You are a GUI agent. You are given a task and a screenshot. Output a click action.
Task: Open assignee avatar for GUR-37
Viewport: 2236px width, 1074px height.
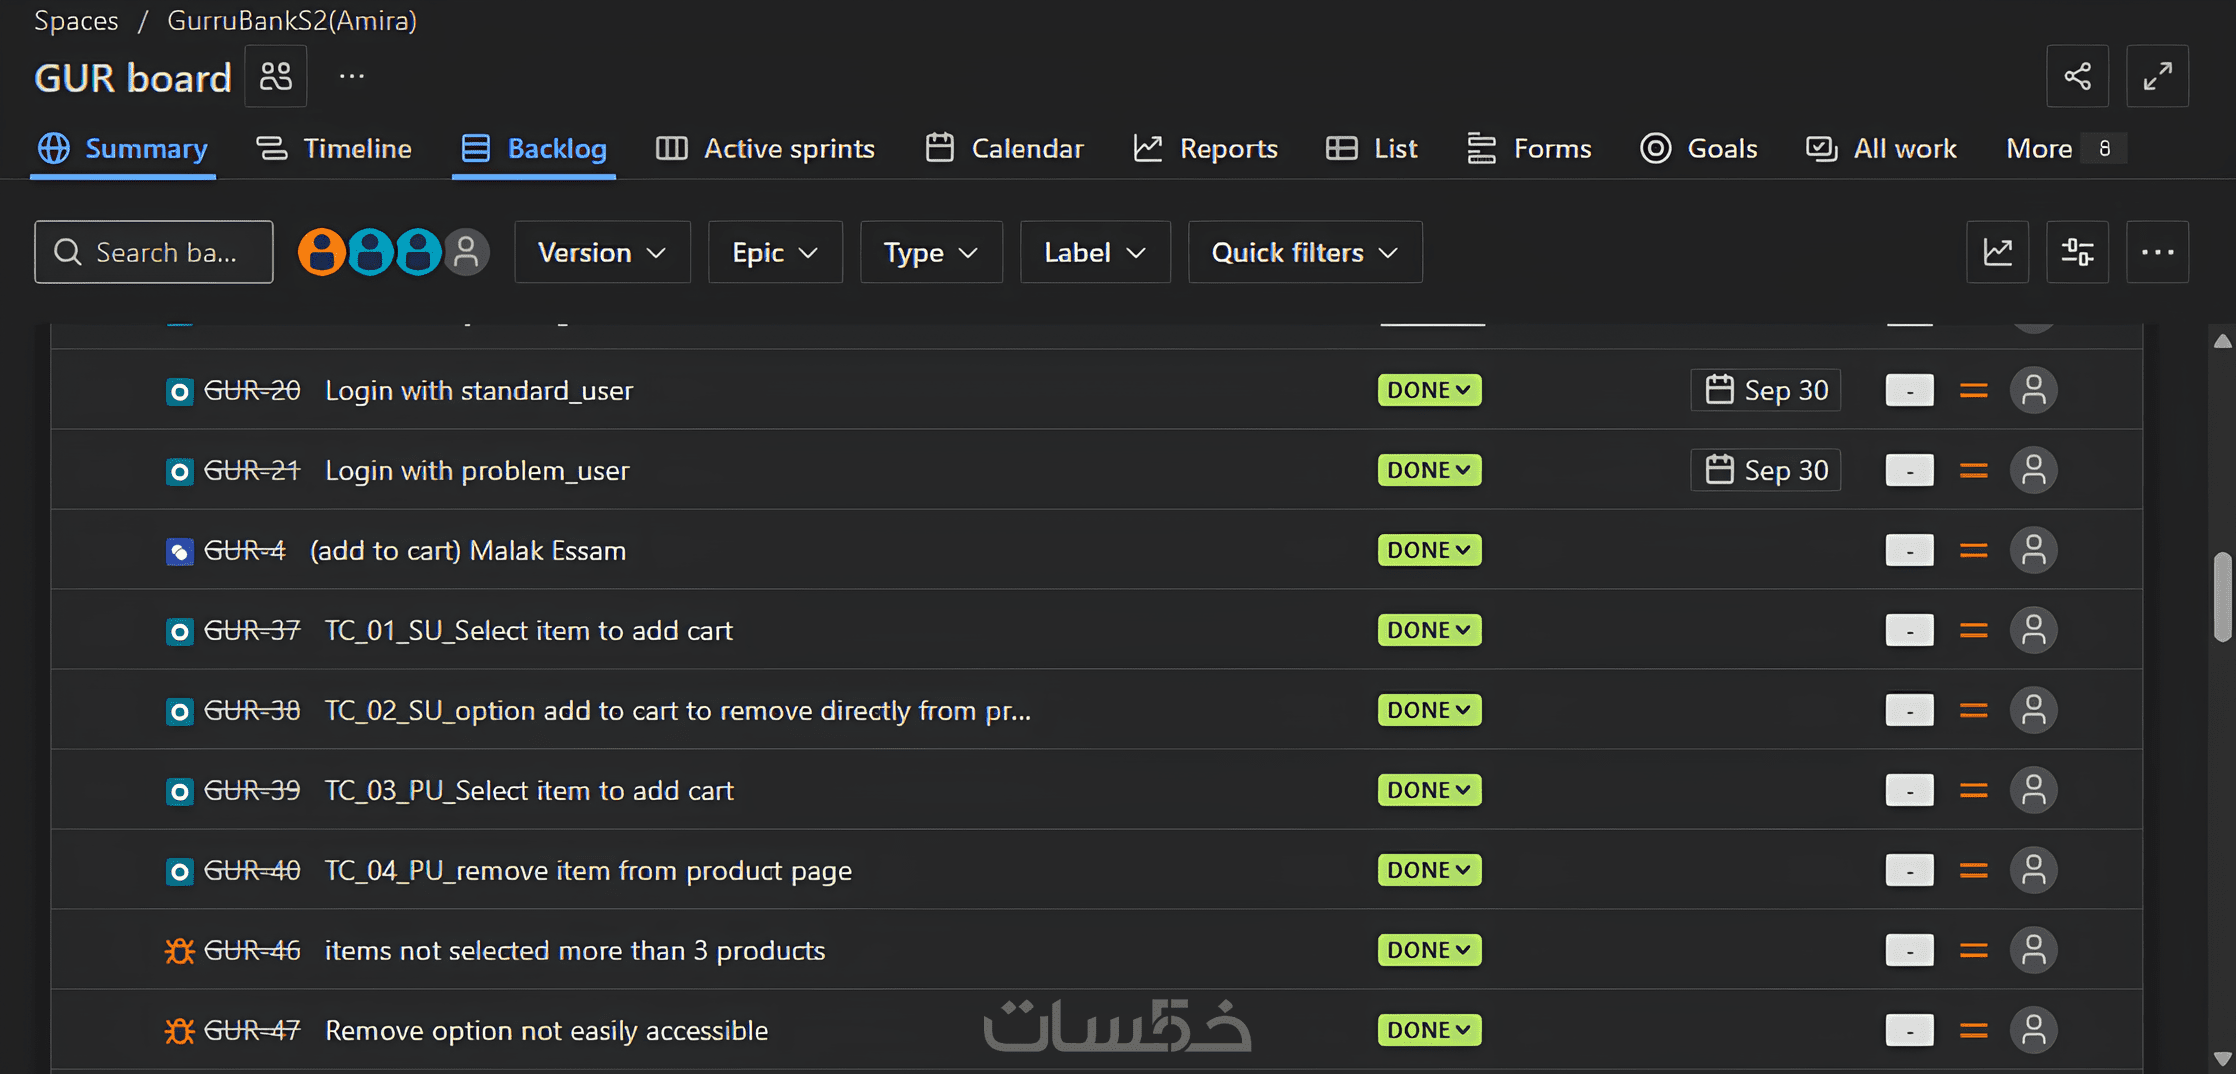click(x=2033, y=630)
